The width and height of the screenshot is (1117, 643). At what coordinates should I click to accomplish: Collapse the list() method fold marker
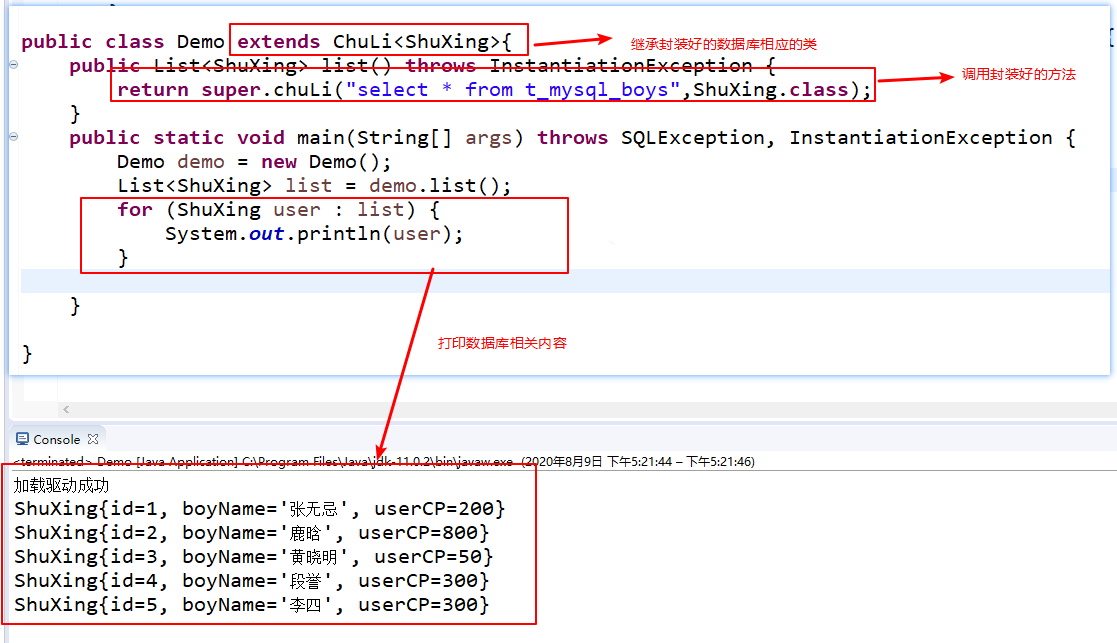pos(14,65)
